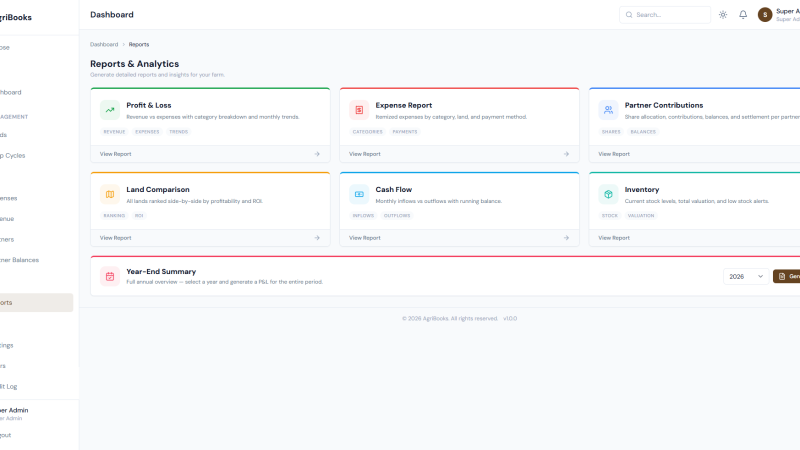This screenshot has width=800, height=450.
Task: Click the Generate year-end report button
Action: (787, 277)
